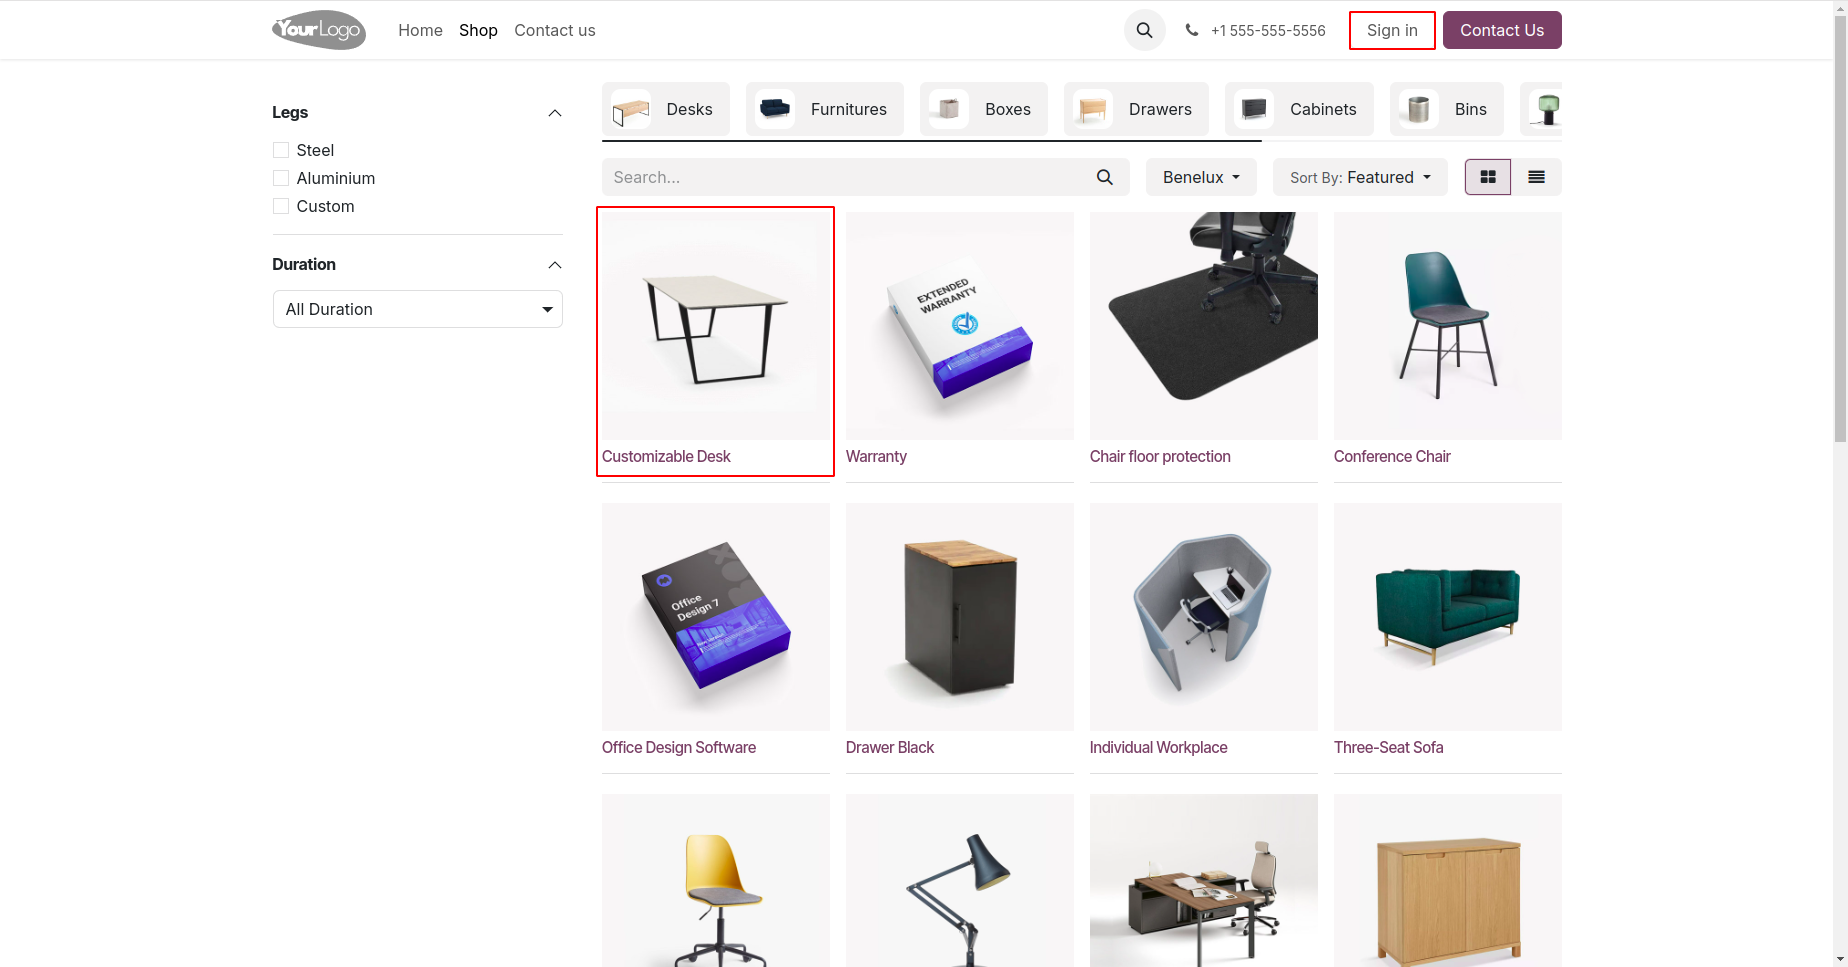Open the All Duration dropdown
The height and width of the screenshot is (967, 1848).
pos(418,309)
